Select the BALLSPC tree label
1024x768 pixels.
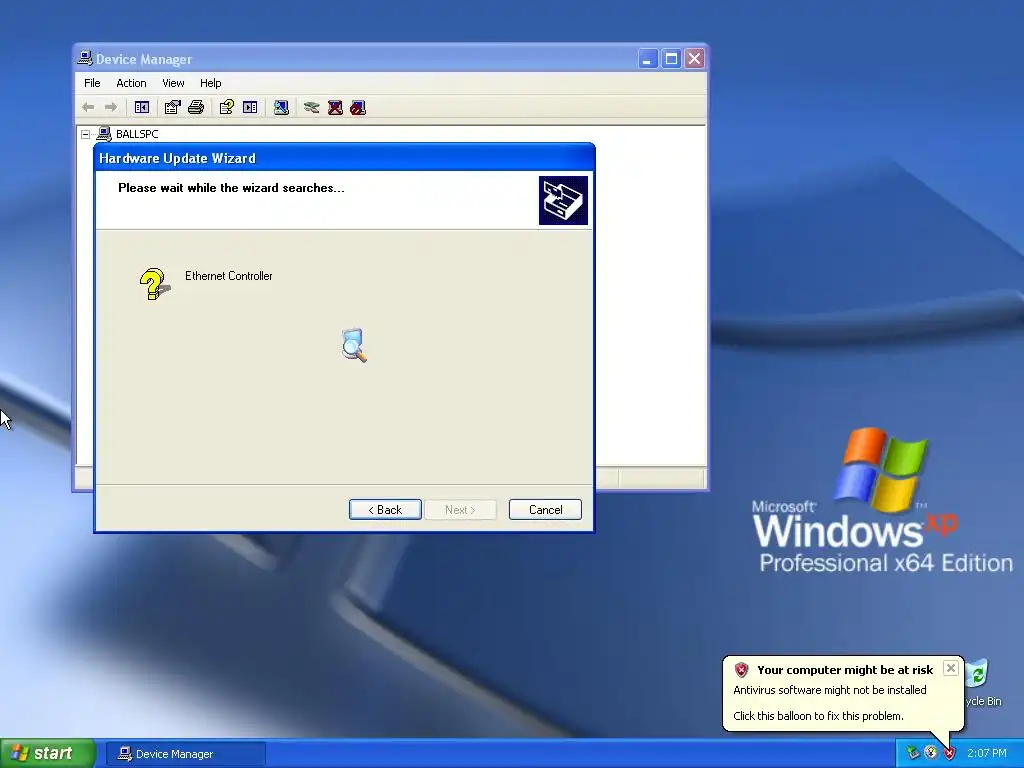(x=137, y=134)
